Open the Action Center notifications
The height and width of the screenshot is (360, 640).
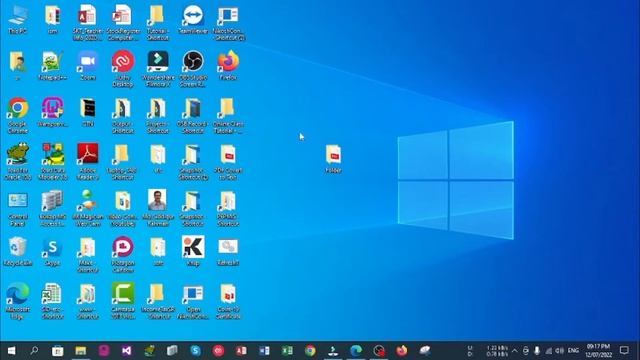(624, 350)
